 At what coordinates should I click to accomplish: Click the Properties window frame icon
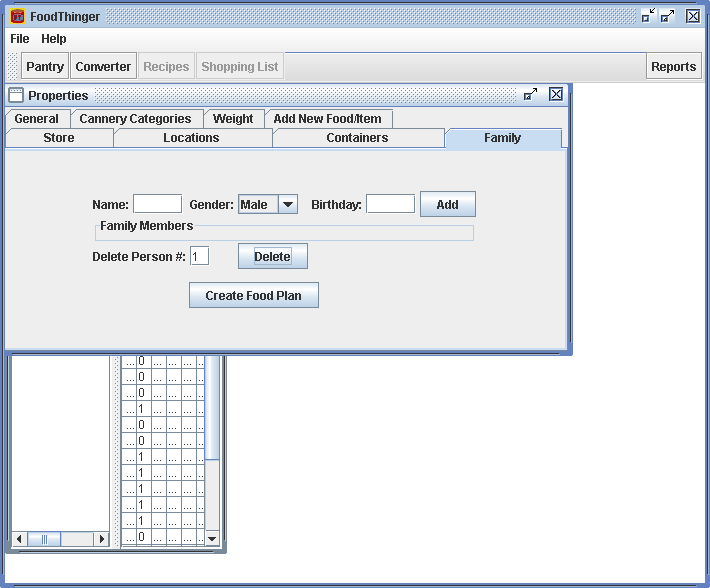[16, 95]
